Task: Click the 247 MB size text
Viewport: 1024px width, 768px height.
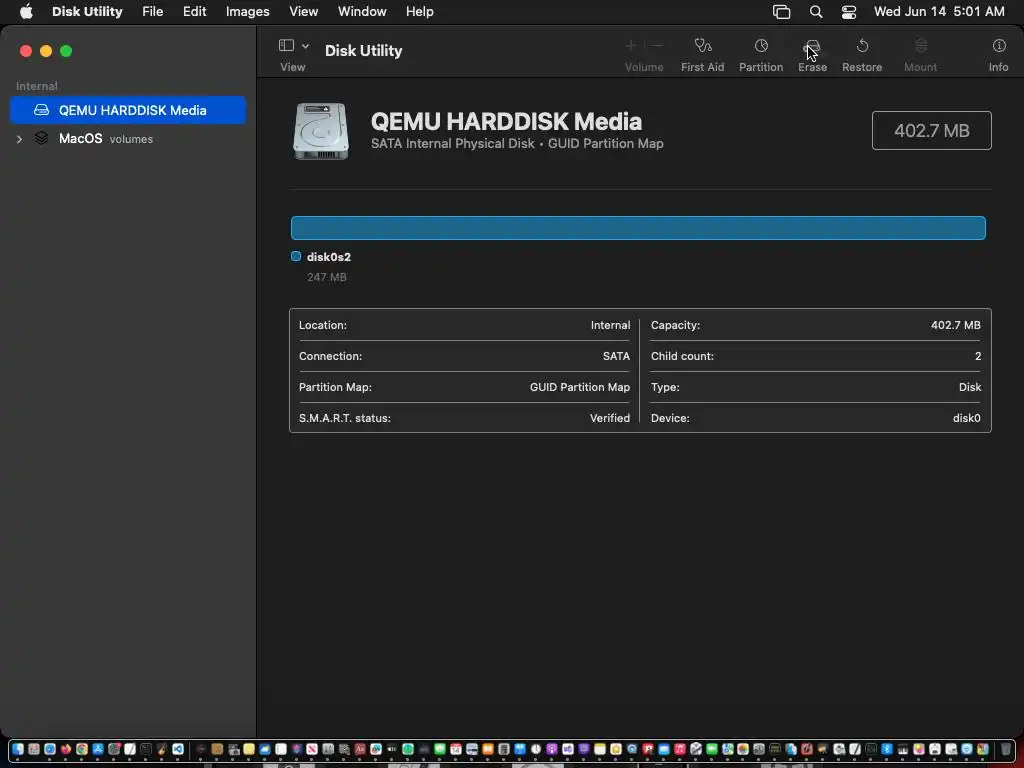Action: pos(327,278)
